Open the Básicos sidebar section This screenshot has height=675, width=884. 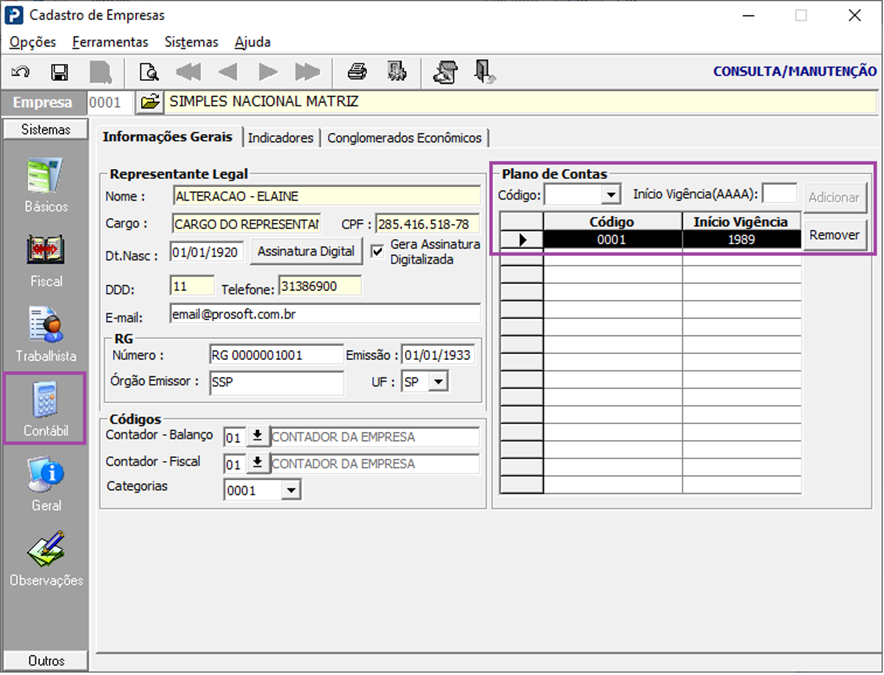(x=46, y=186)
